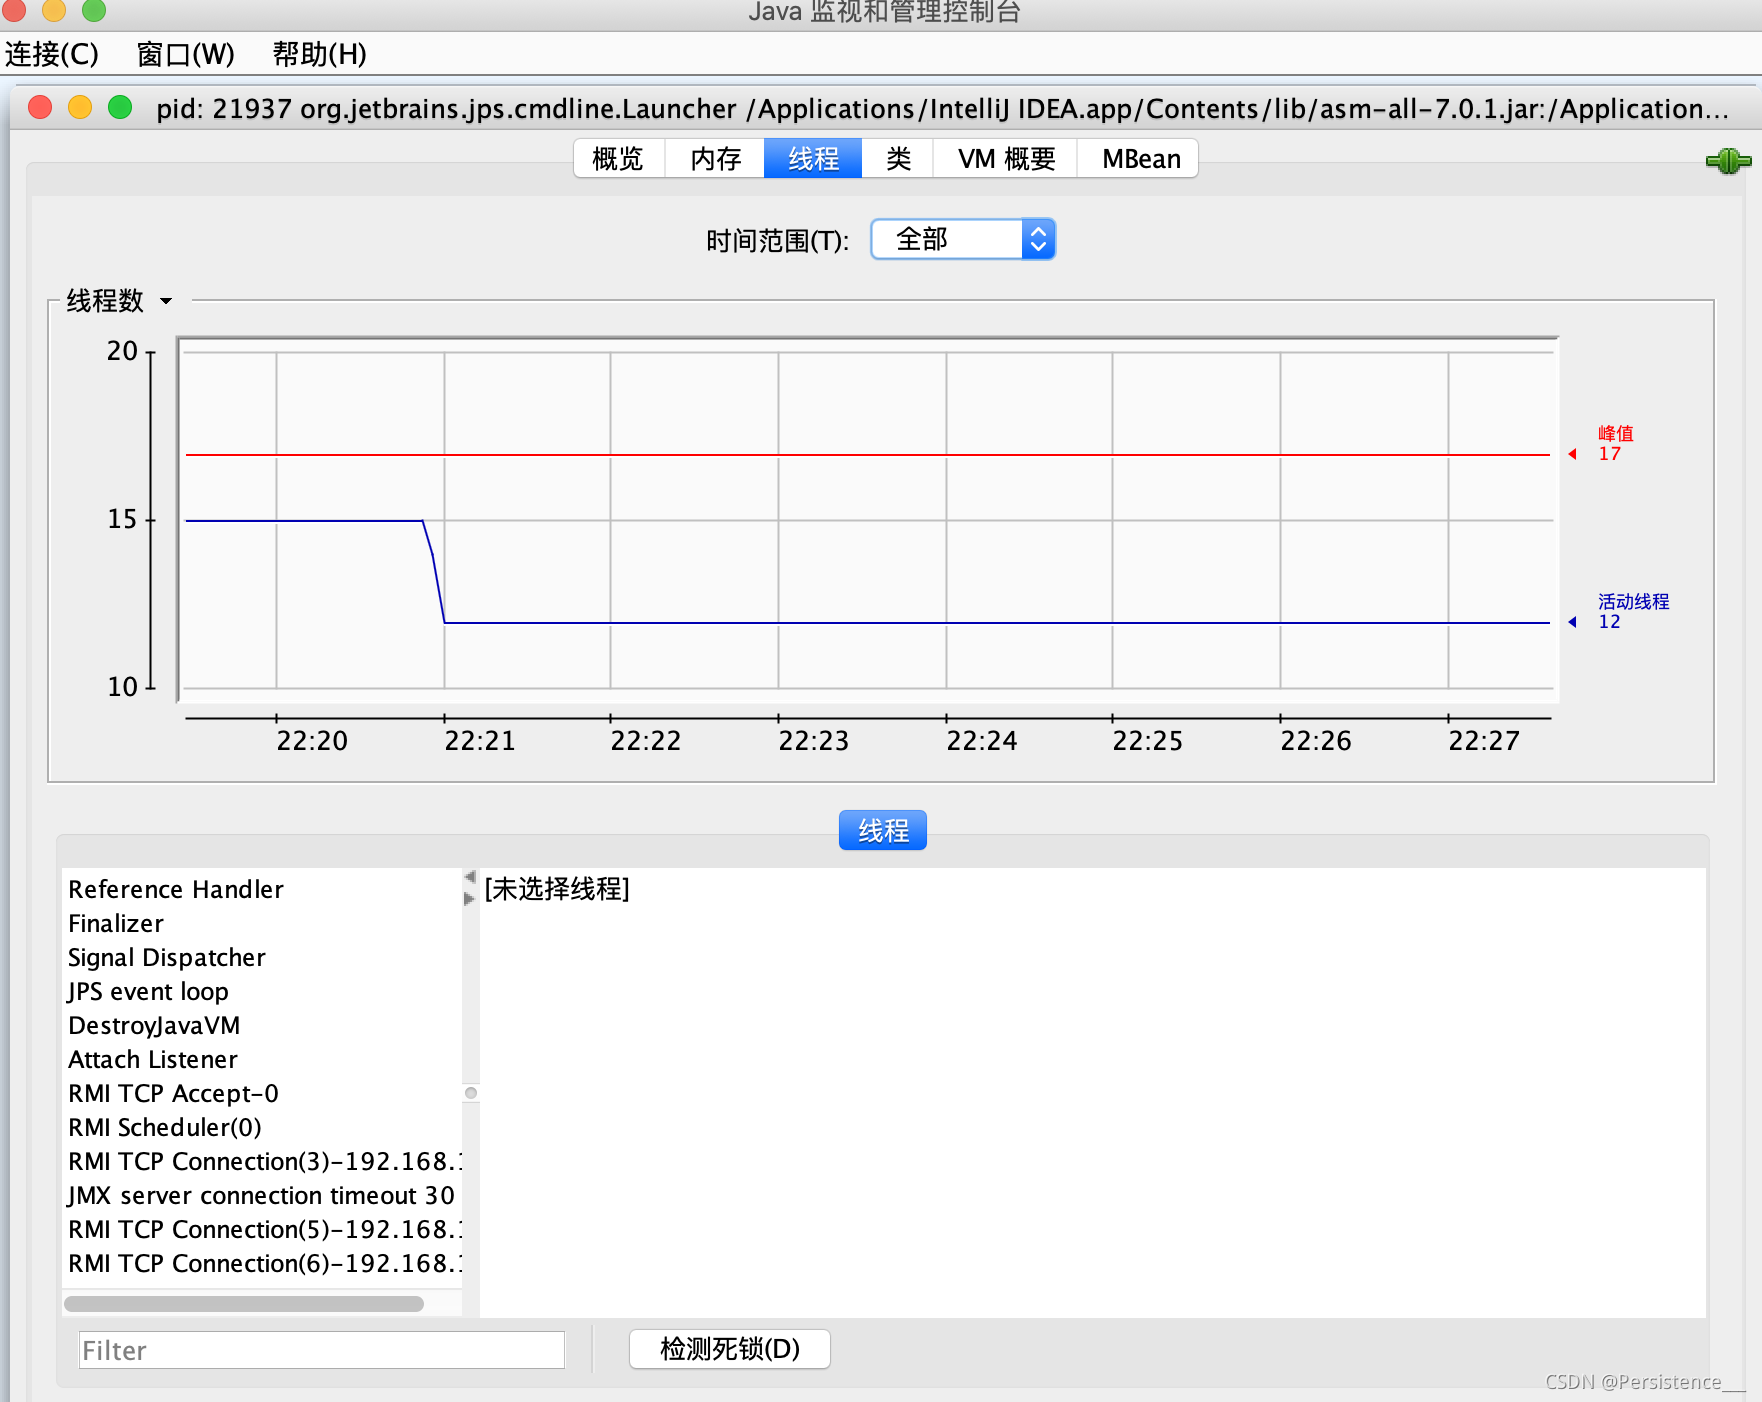
Task: Select the Signal Dispatcher thread
Action: tap(262, 957)
